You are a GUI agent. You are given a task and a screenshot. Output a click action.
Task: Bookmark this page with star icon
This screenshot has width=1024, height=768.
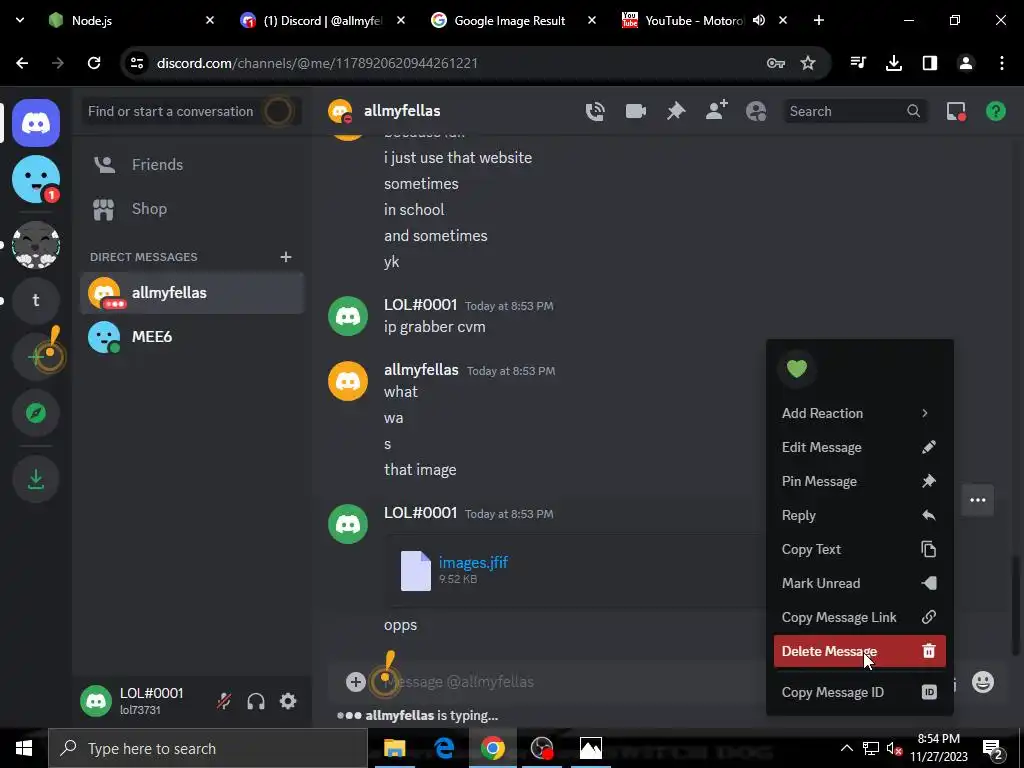[808, 63]
